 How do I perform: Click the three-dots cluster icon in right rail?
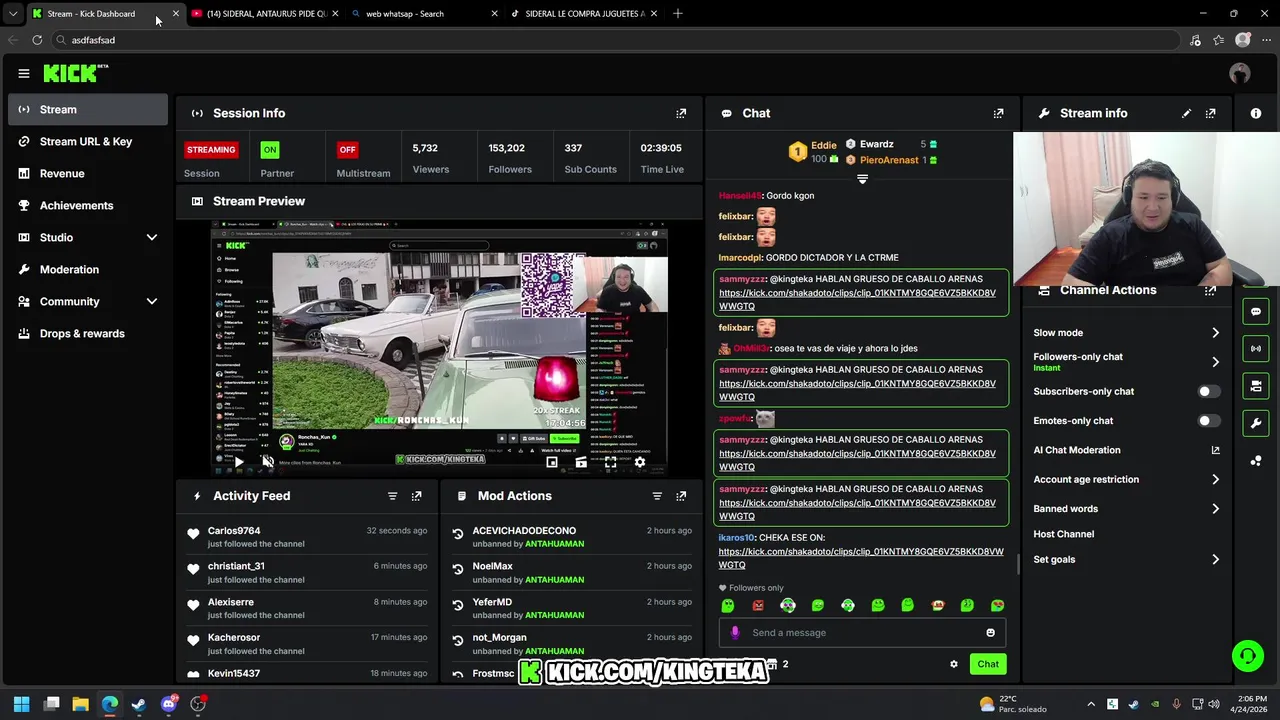click(x=1256, y=460)
